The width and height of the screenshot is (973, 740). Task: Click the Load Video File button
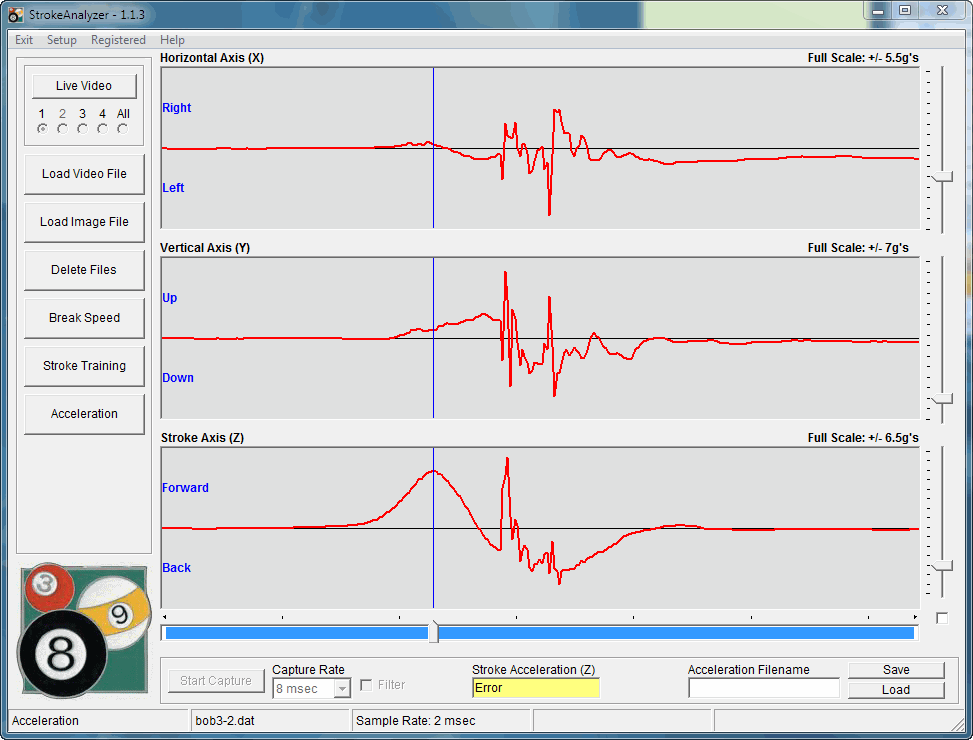(x=84, y=174)
